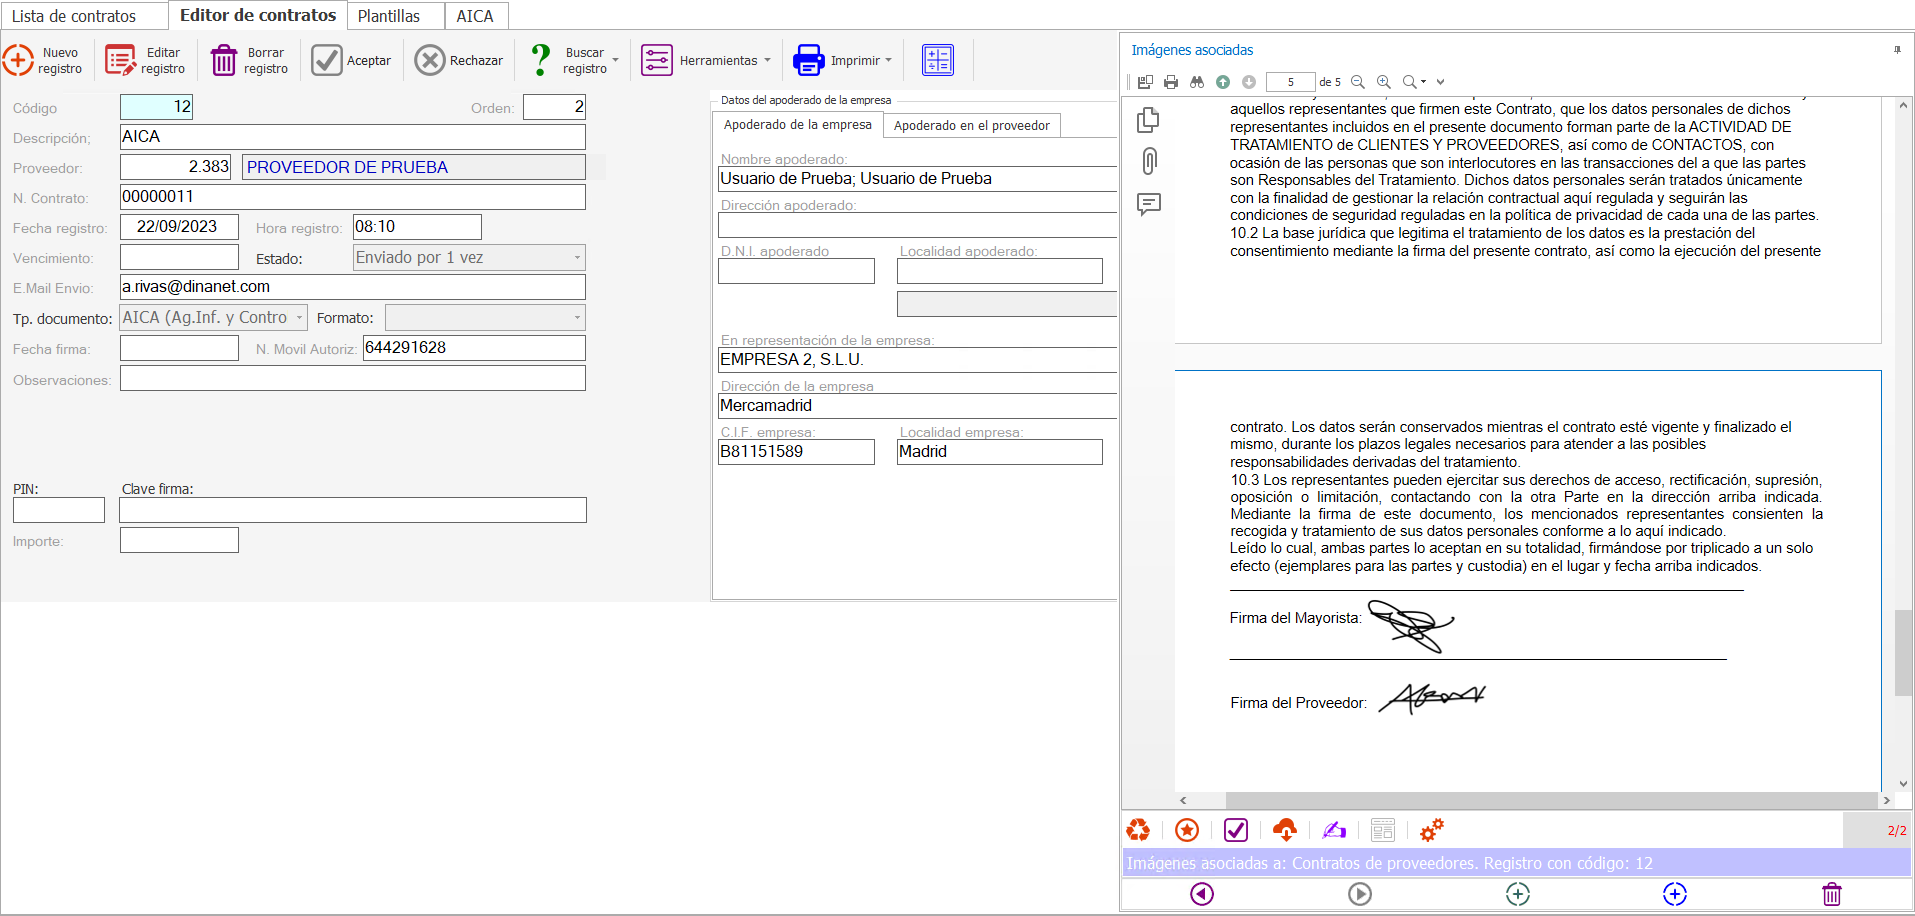Pin the Imágenes asociadas panel
Viewport: 1915px width, 916px height.
[1897, 50]
